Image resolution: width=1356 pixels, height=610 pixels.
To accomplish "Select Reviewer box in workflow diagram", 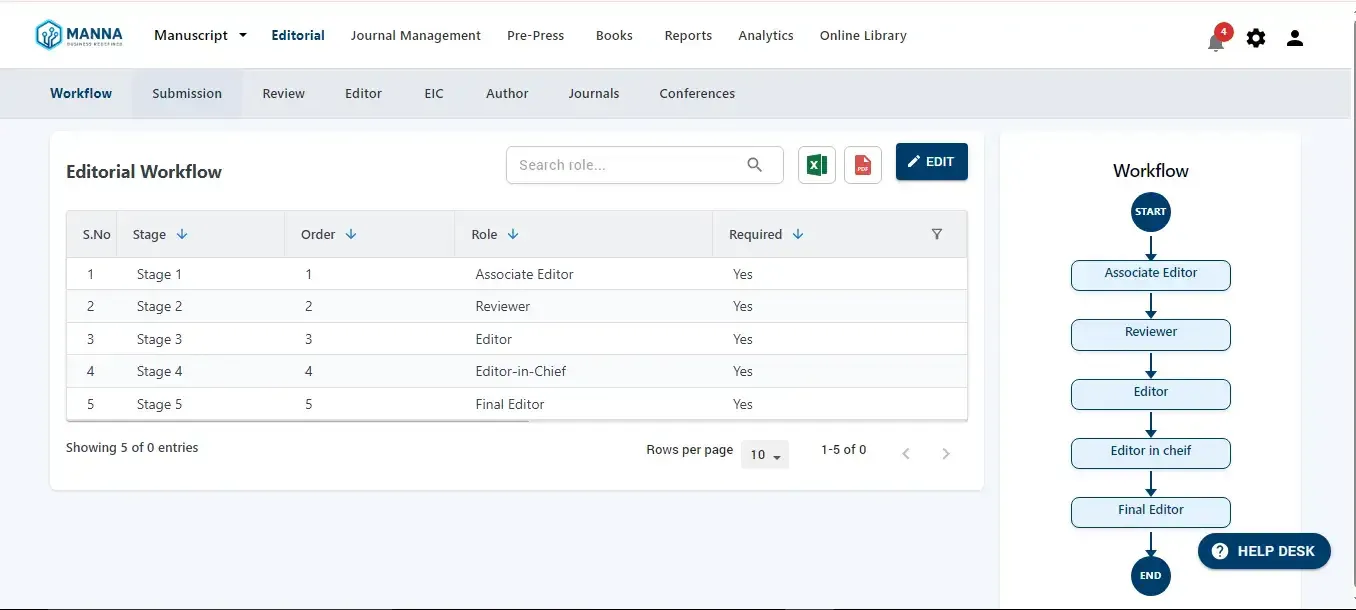I will (x=1151, y=335).
